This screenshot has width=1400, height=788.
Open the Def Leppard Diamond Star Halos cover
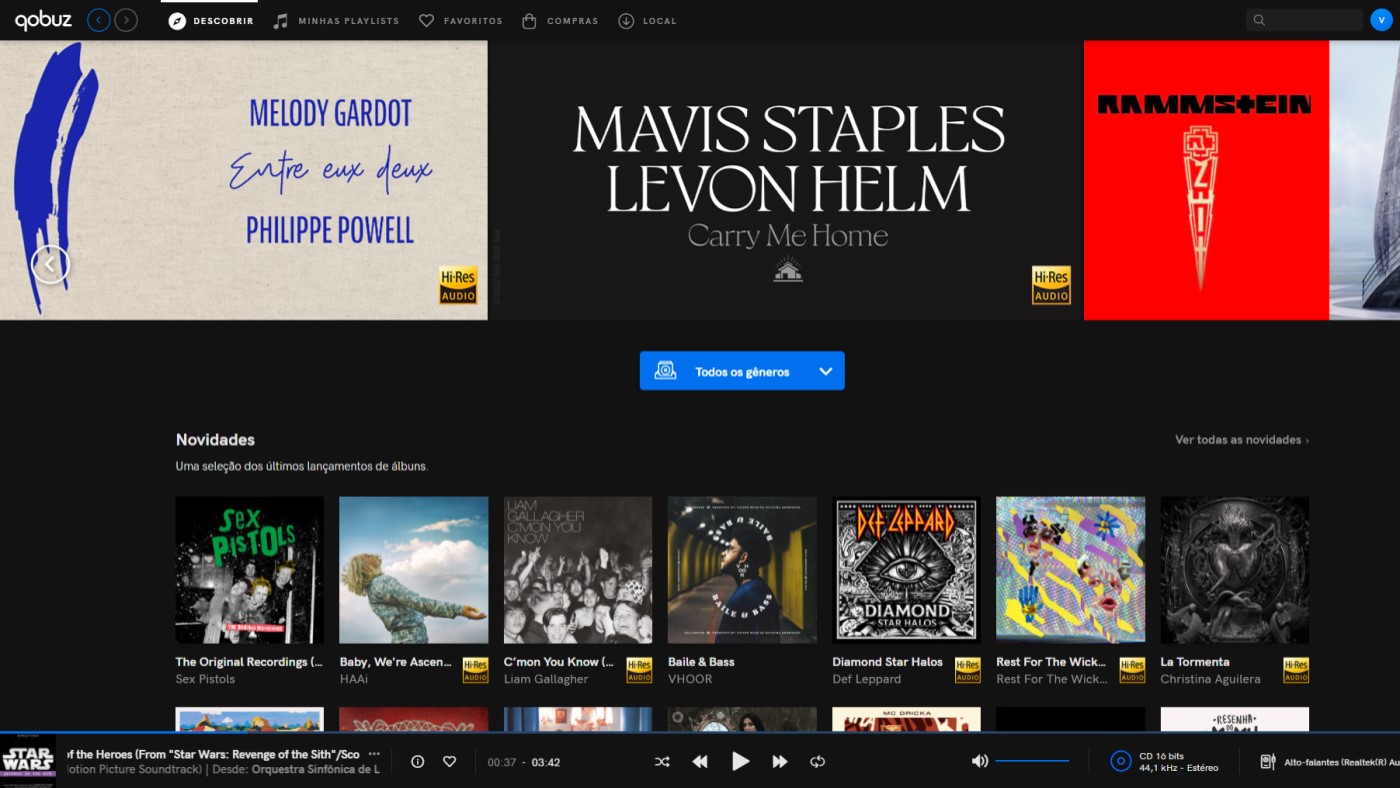[x=906, y=570]
